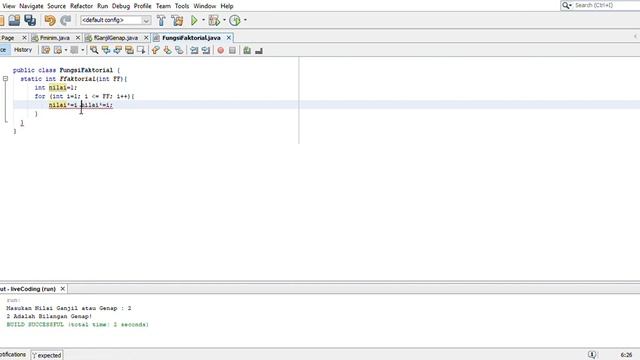Screen dimensions: 640x360
Task: Open the Source menu
Action: pos(56,6)
